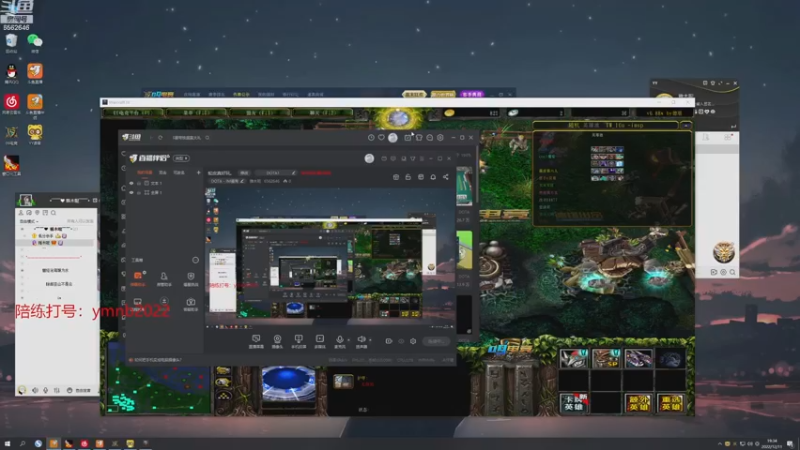
Task: Open the first menu button on game top bar
Action: tap(133, 112)
